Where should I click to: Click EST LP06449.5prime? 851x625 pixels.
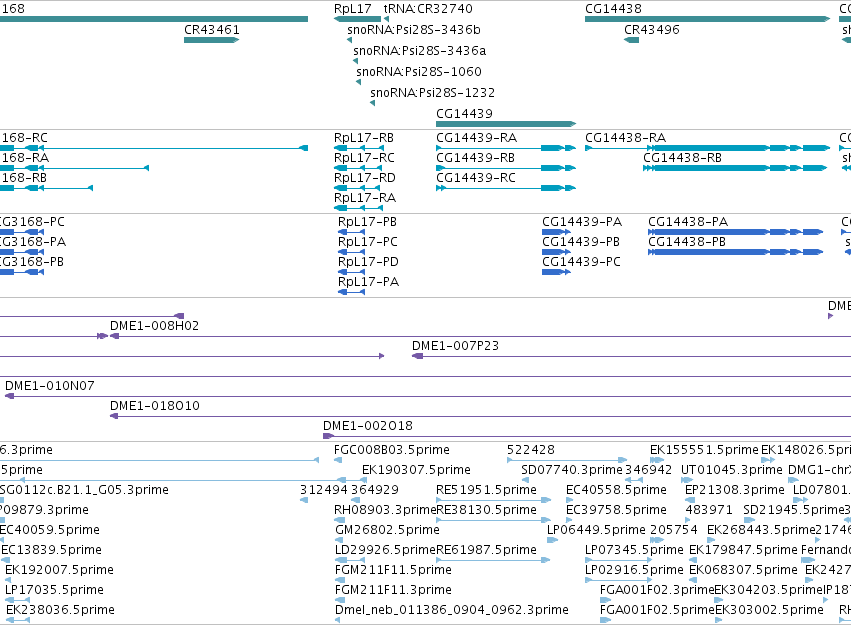pos(552,540)
